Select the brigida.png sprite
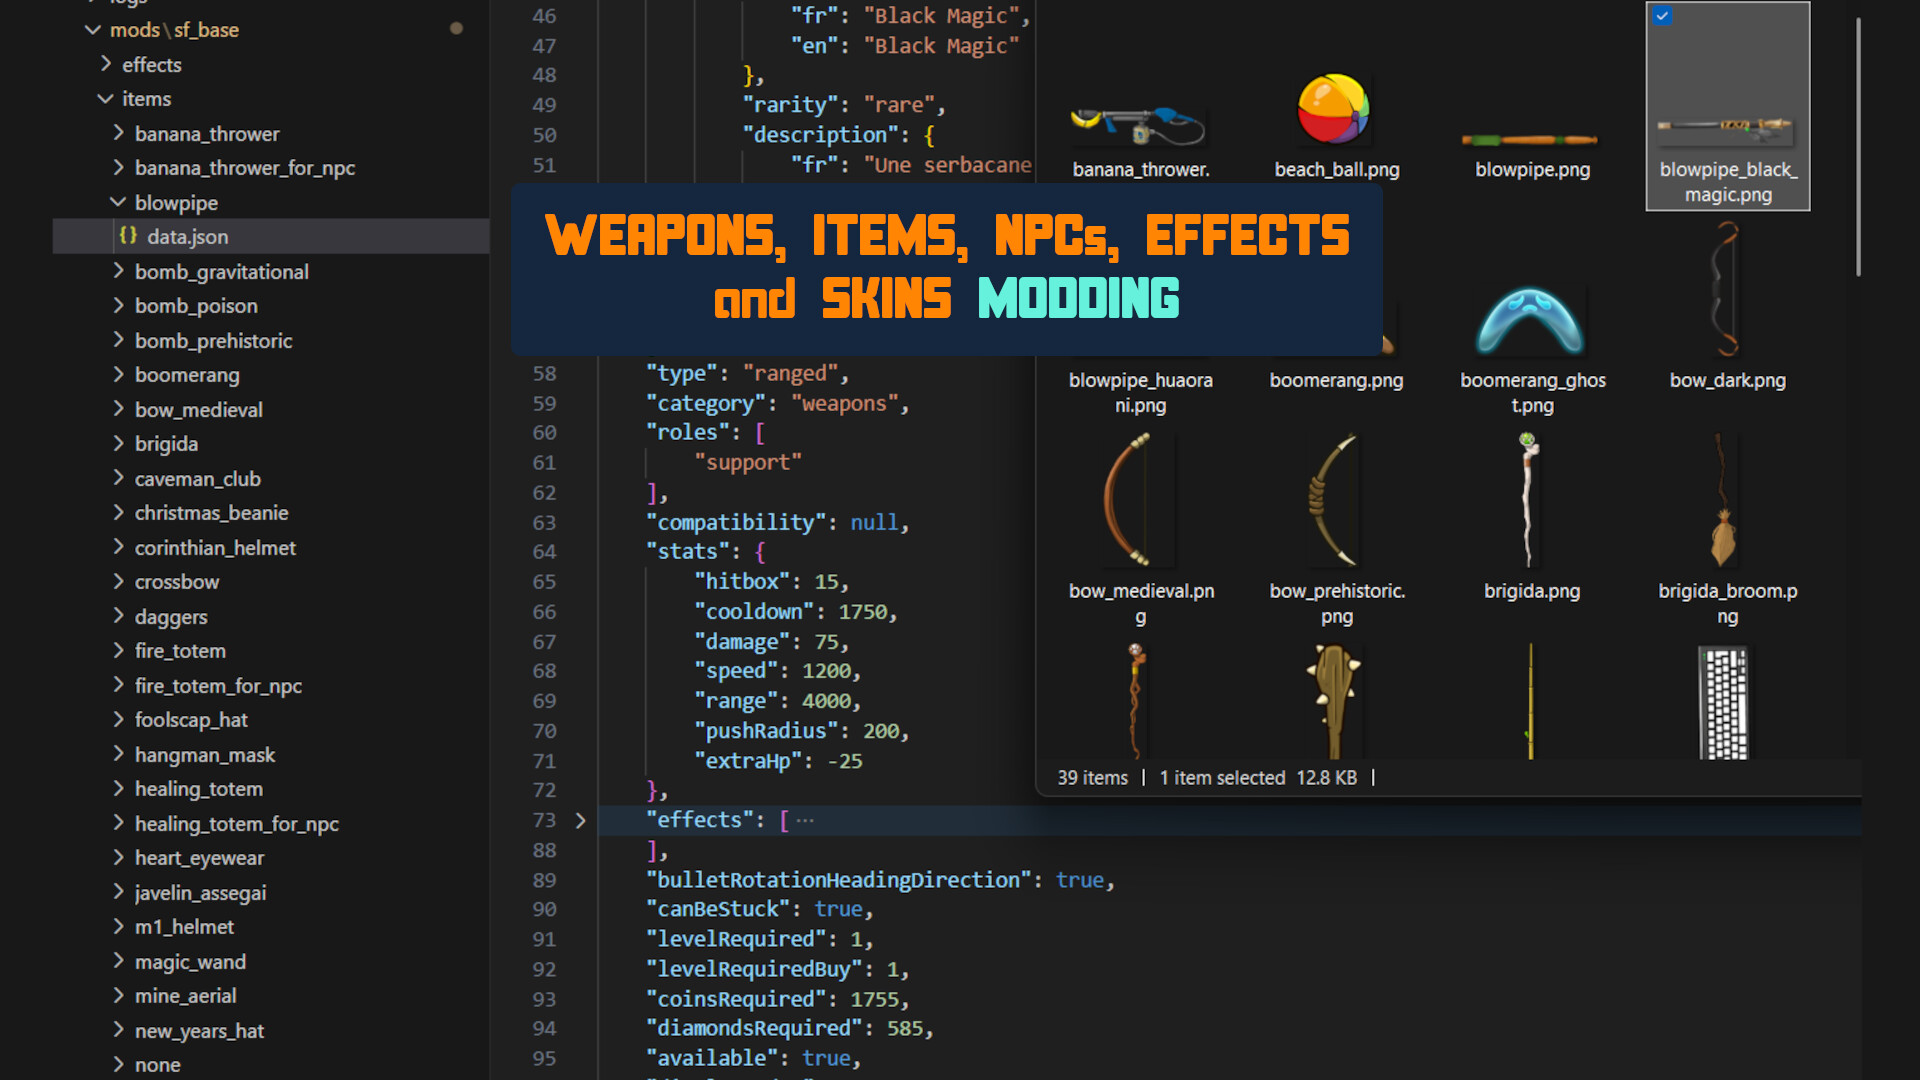Screen dimensions: 1920x1080 pos(1531,500)
